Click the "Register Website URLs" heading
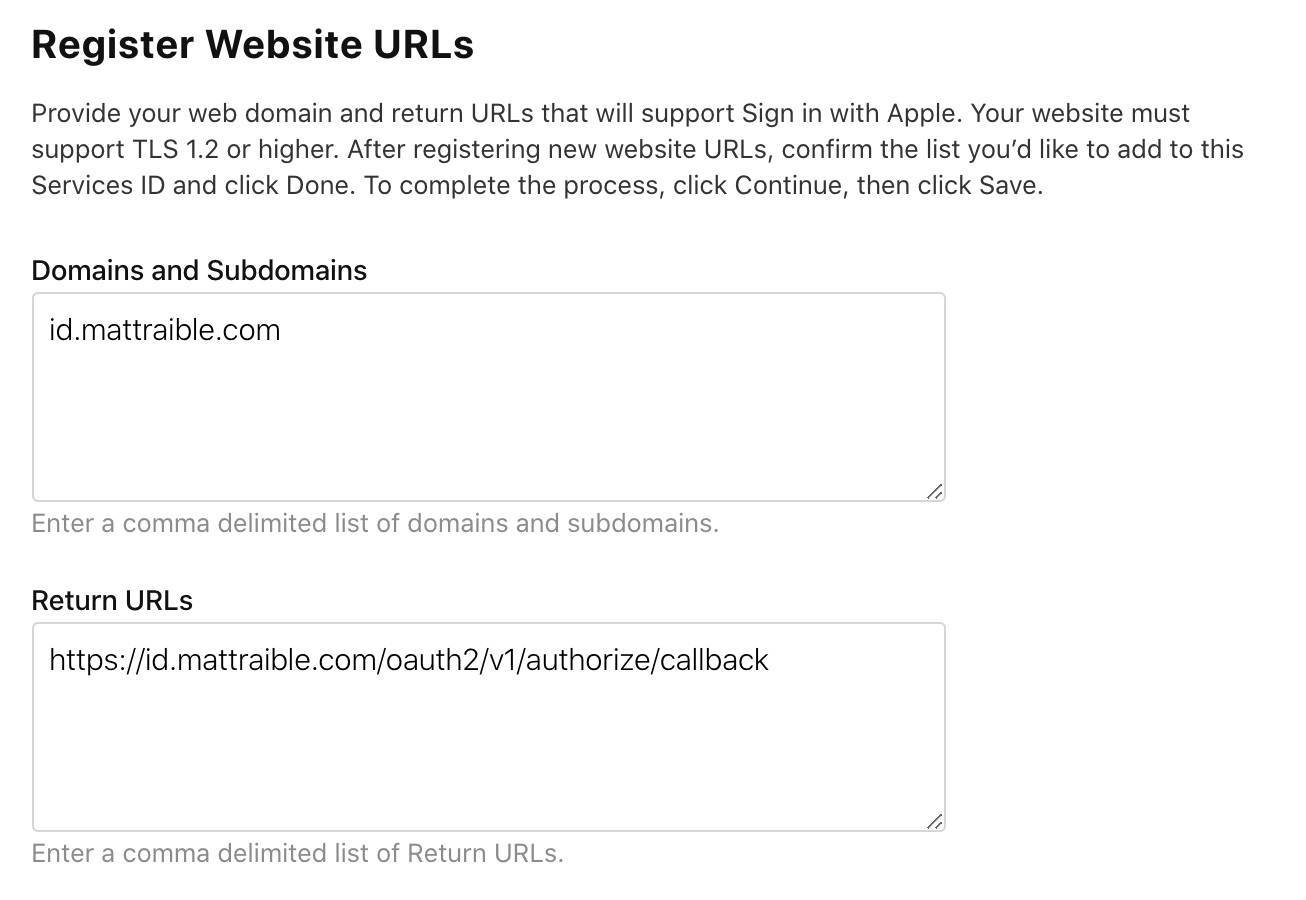This screenshot has width=1306, height=900. (x=253, y=45)
